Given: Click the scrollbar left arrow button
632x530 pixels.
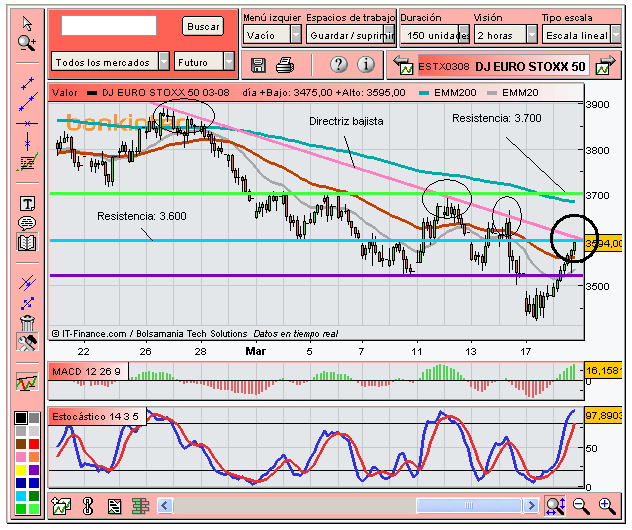Looking at the screenshot, I should 165,505.
